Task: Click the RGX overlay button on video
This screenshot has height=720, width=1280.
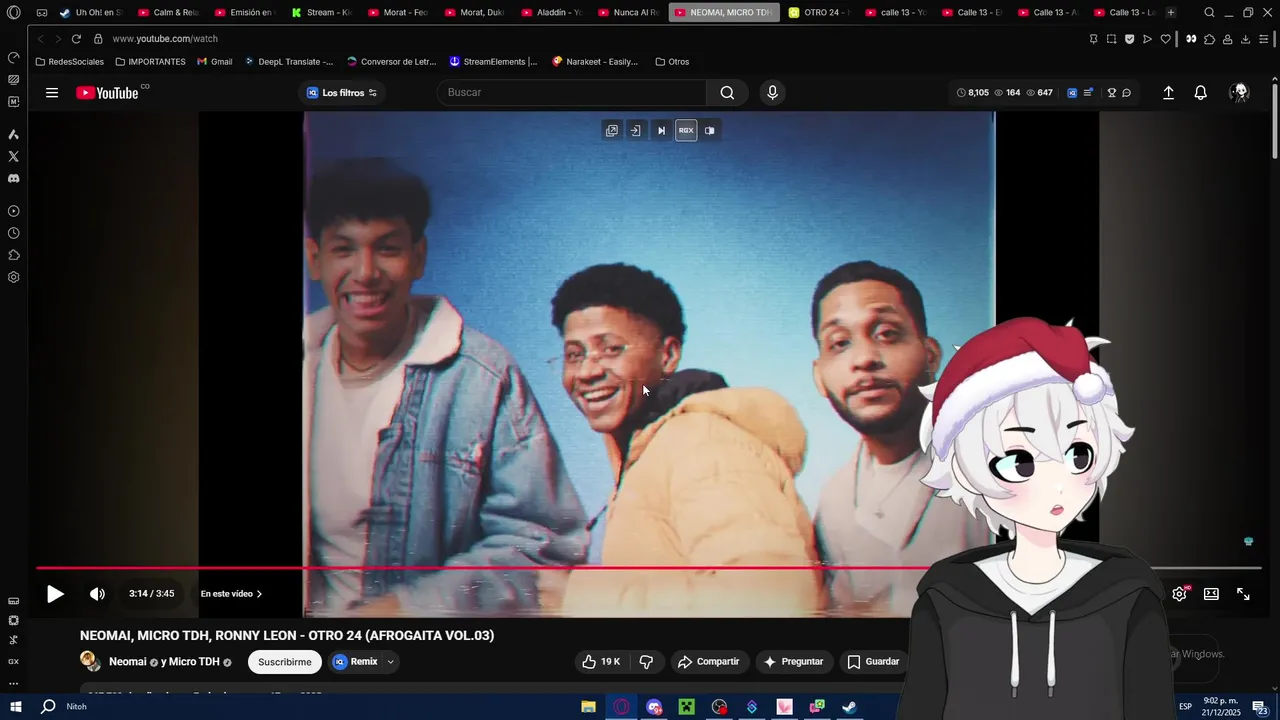Action: (x=686, y=130)
